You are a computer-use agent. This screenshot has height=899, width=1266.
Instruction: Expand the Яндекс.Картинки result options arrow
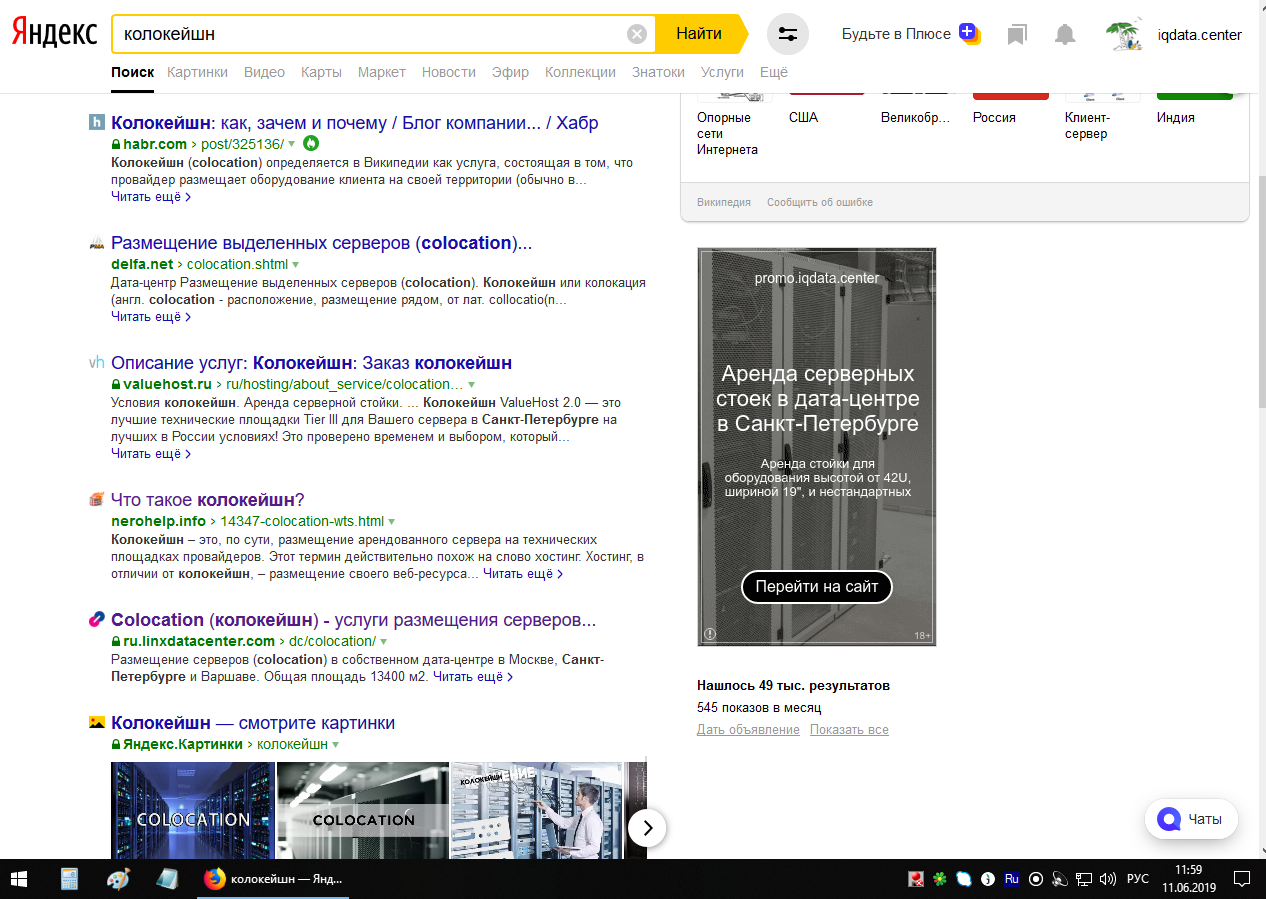[336, 745]
